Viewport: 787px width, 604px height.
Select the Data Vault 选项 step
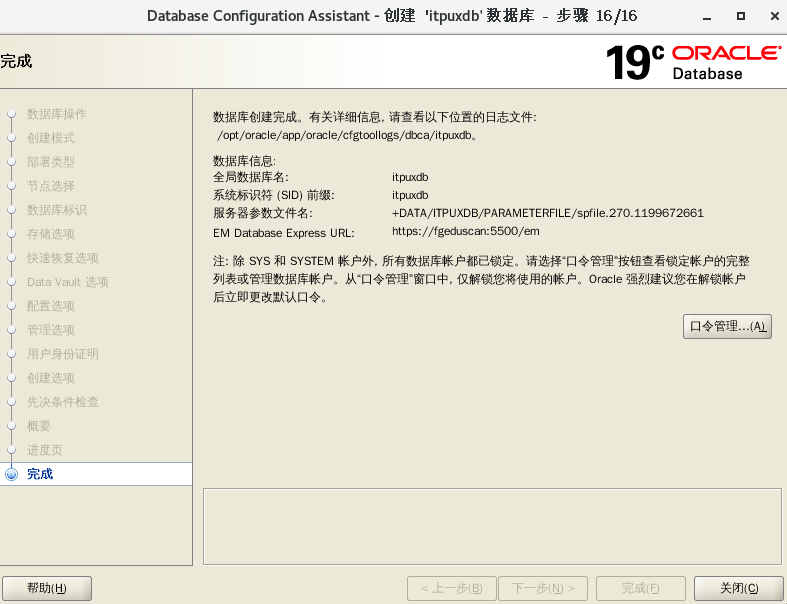[68, 282]
